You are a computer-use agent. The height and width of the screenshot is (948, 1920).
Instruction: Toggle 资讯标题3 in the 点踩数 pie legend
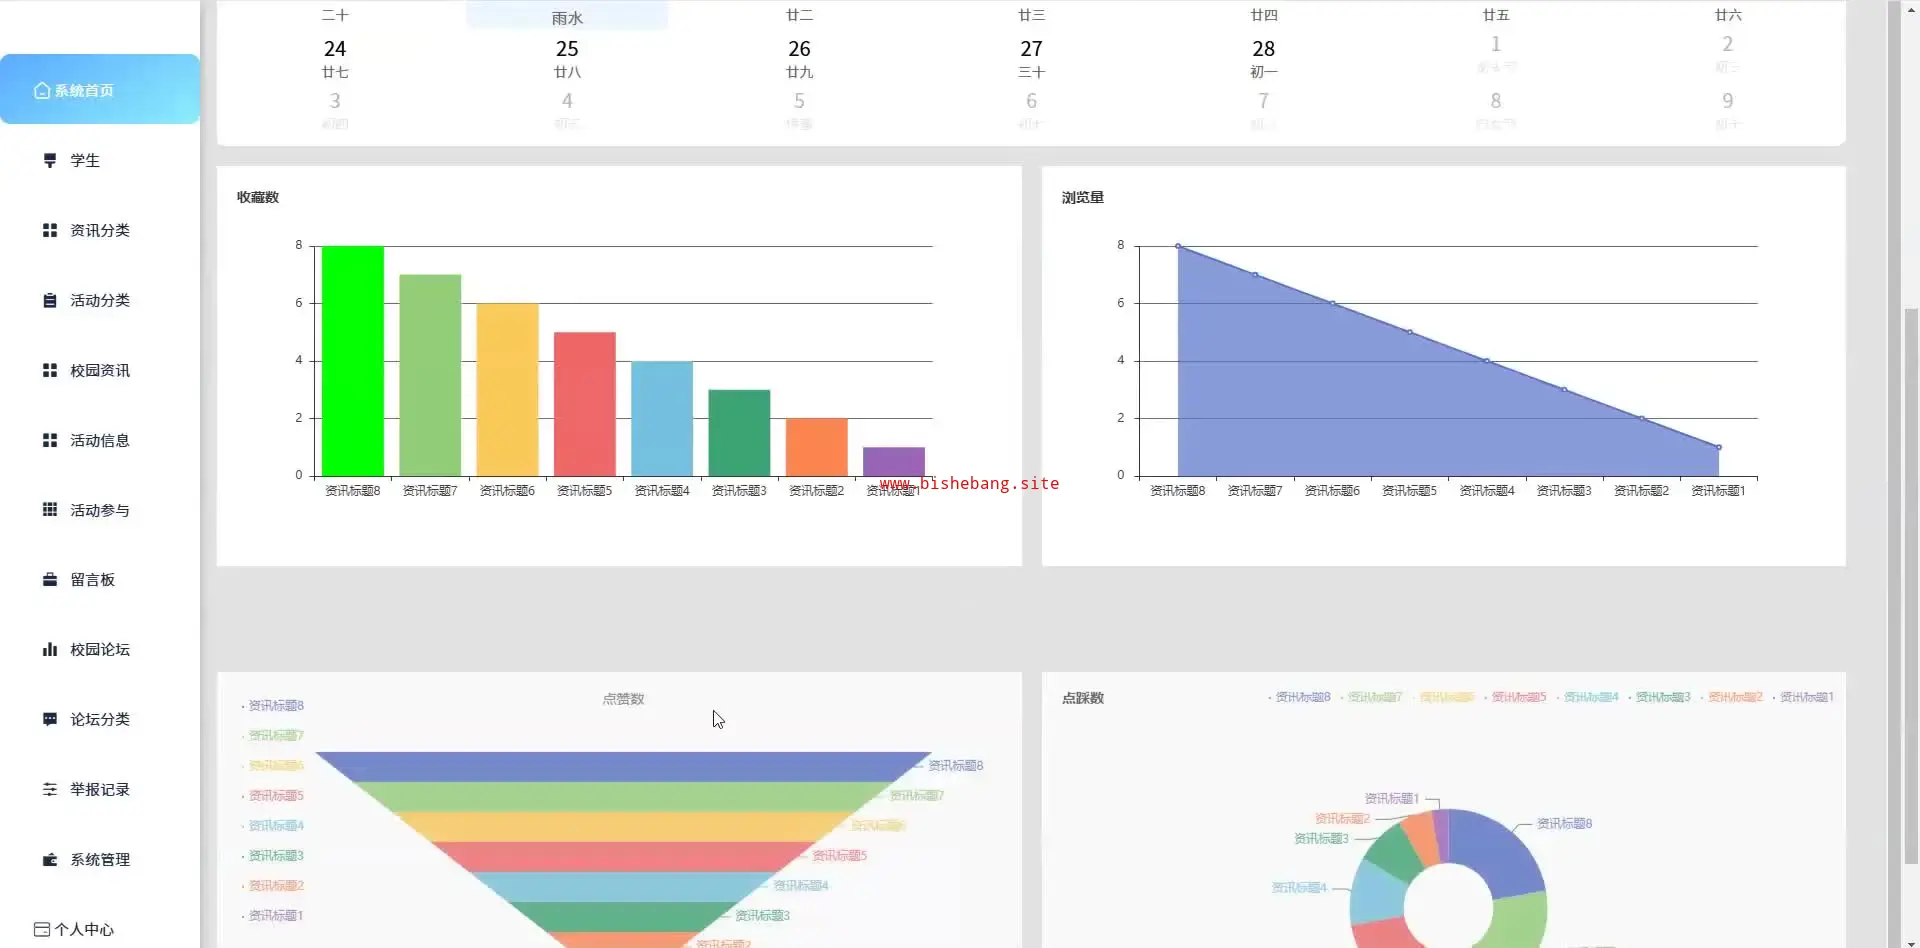coord(1660,697)
